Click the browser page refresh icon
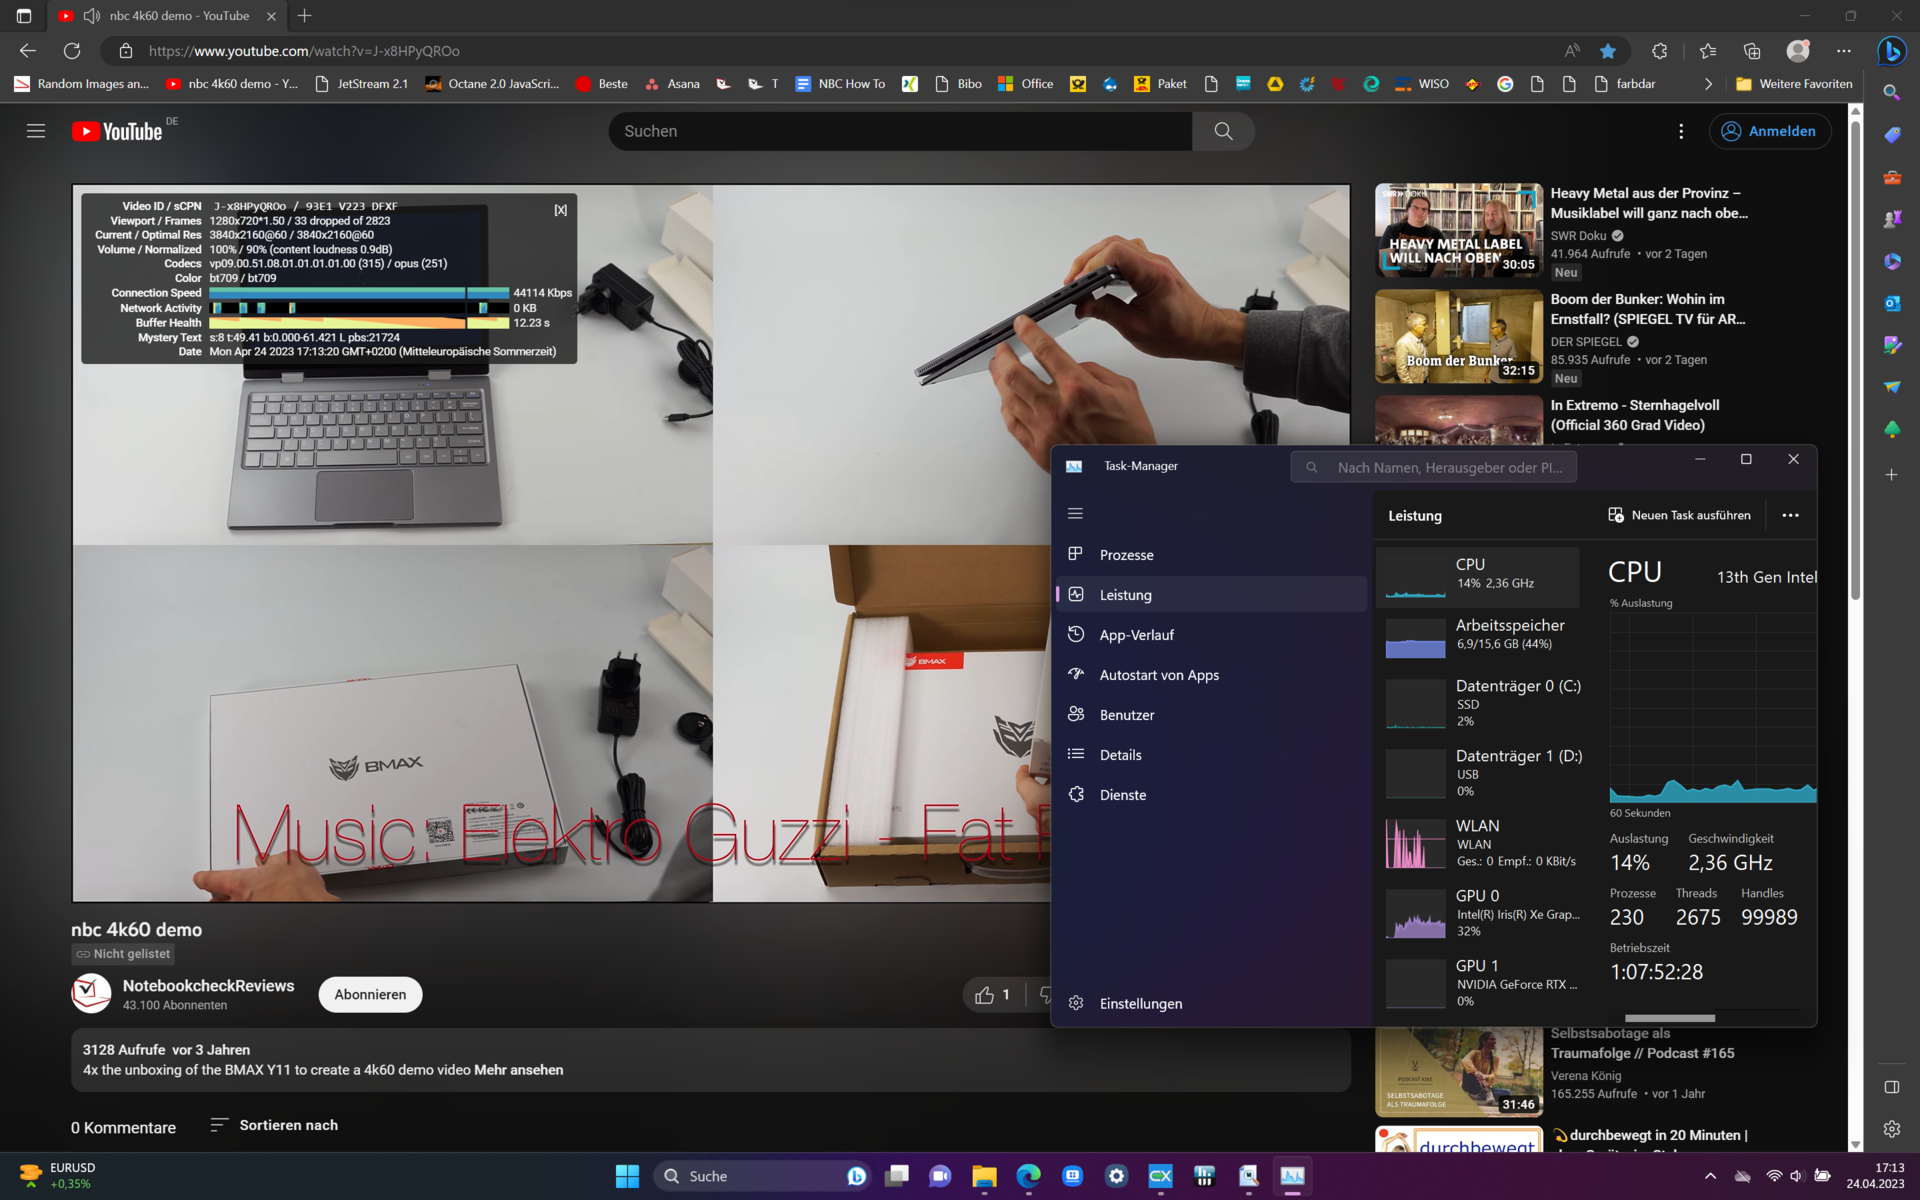The height and width of the screenshot is (1200, 1920). pyautogui.click(x=72, y=50)
